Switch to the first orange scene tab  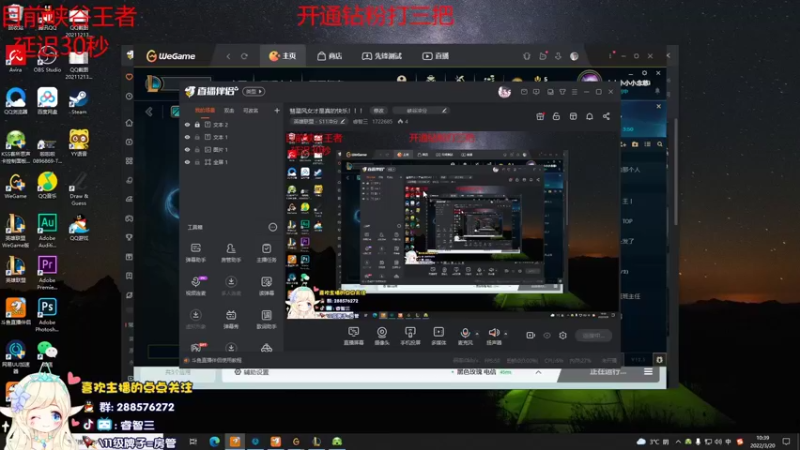[205, 110]
